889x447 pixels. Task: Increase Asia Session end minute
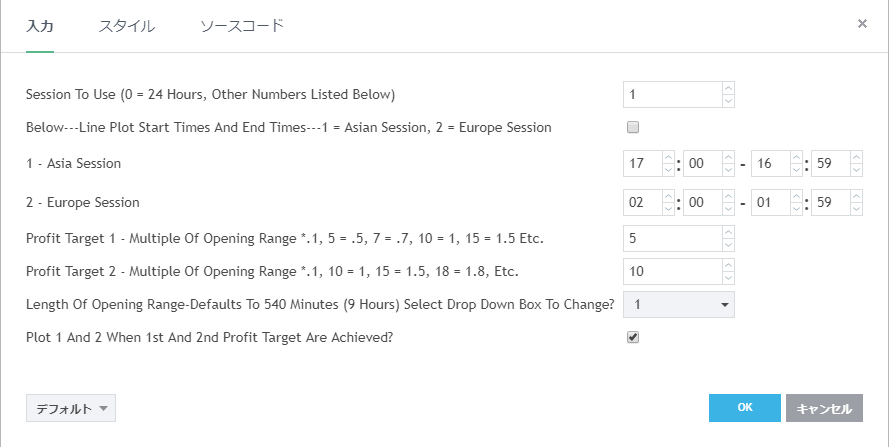(x=856, y=157)
